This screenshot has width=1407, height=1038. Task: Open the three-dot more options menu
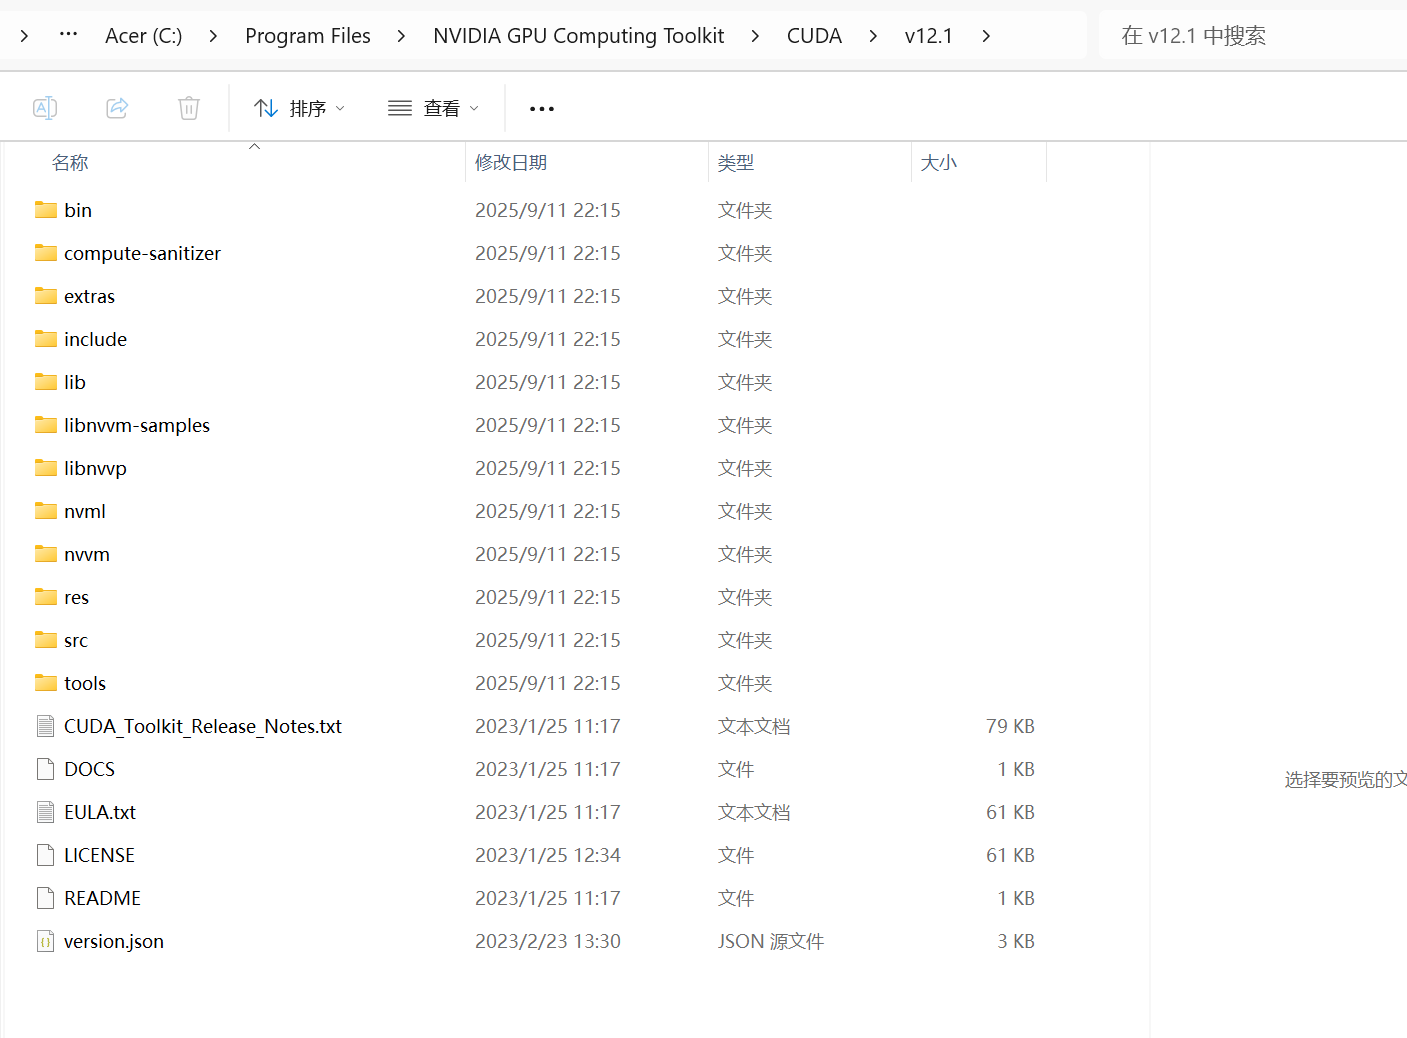coord(542,108)
